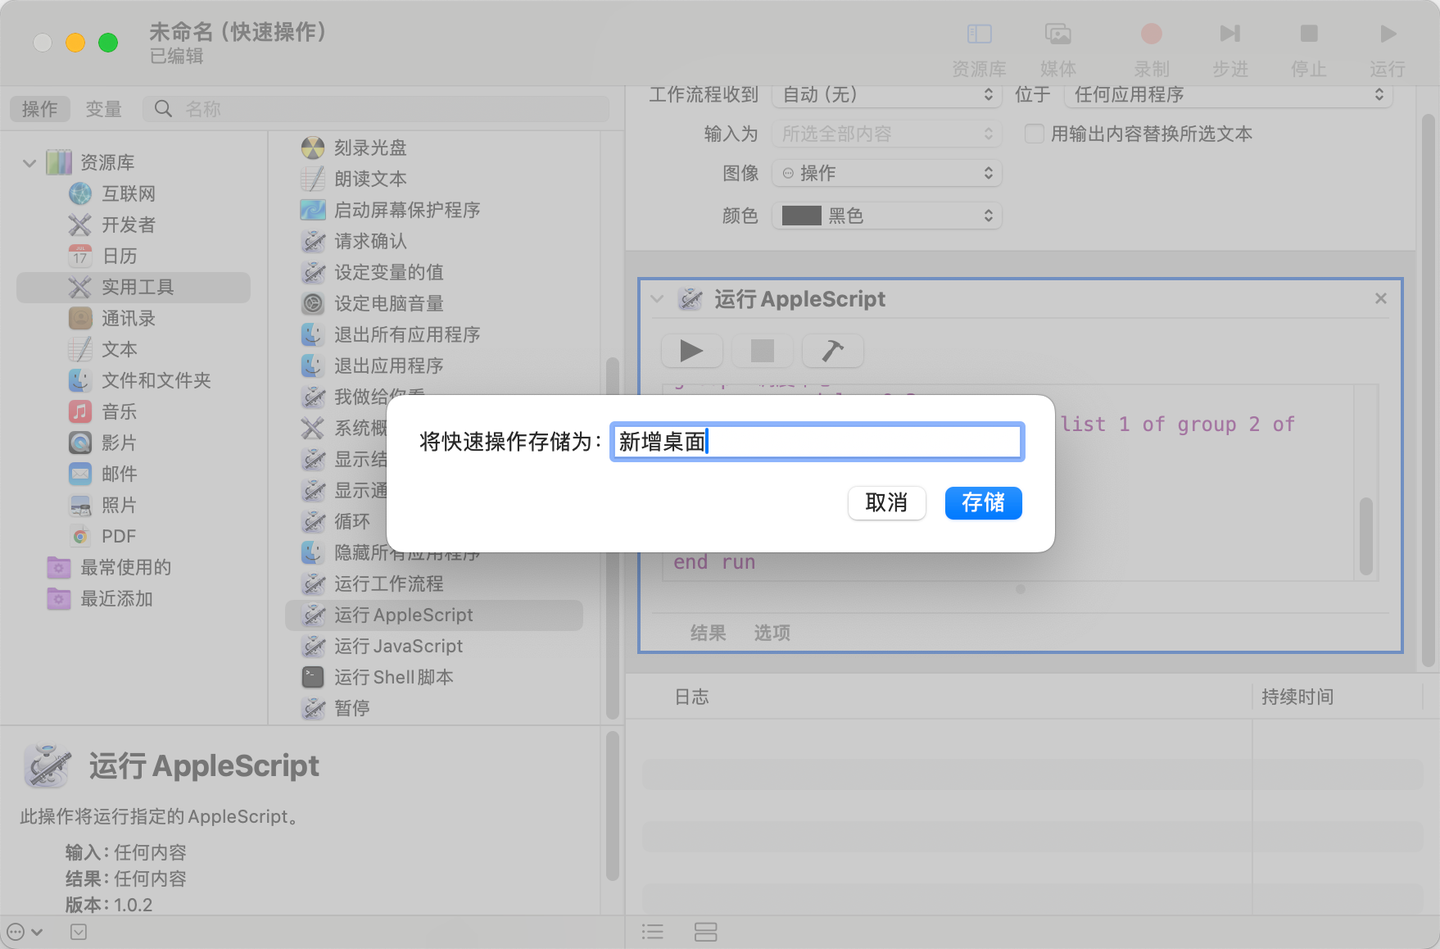Select the 暂停 action
The image size is (1440, 949).
[352, 708]
